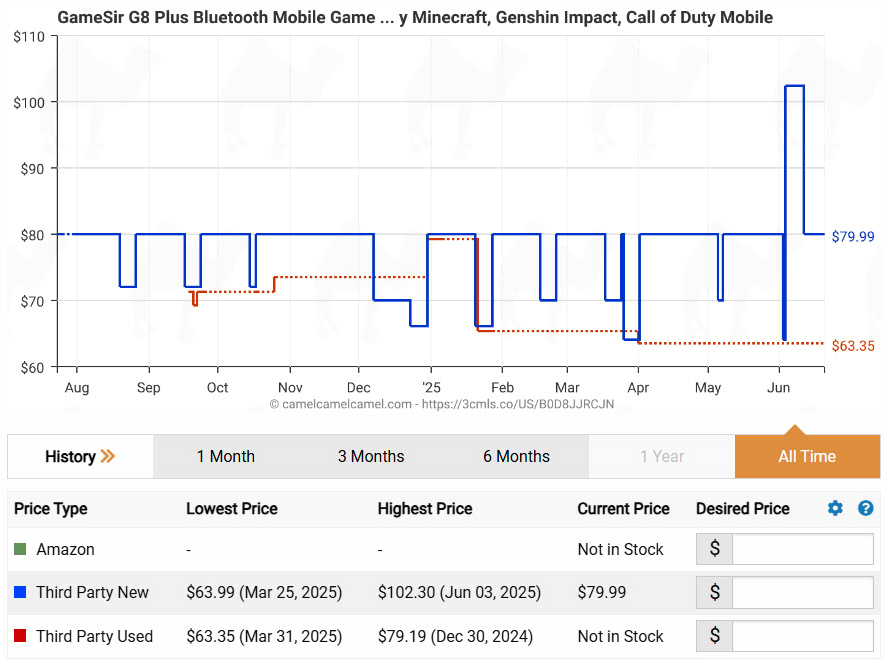Show the 6 Months price history
886x660 pixels.
click(x=516, y=457)
